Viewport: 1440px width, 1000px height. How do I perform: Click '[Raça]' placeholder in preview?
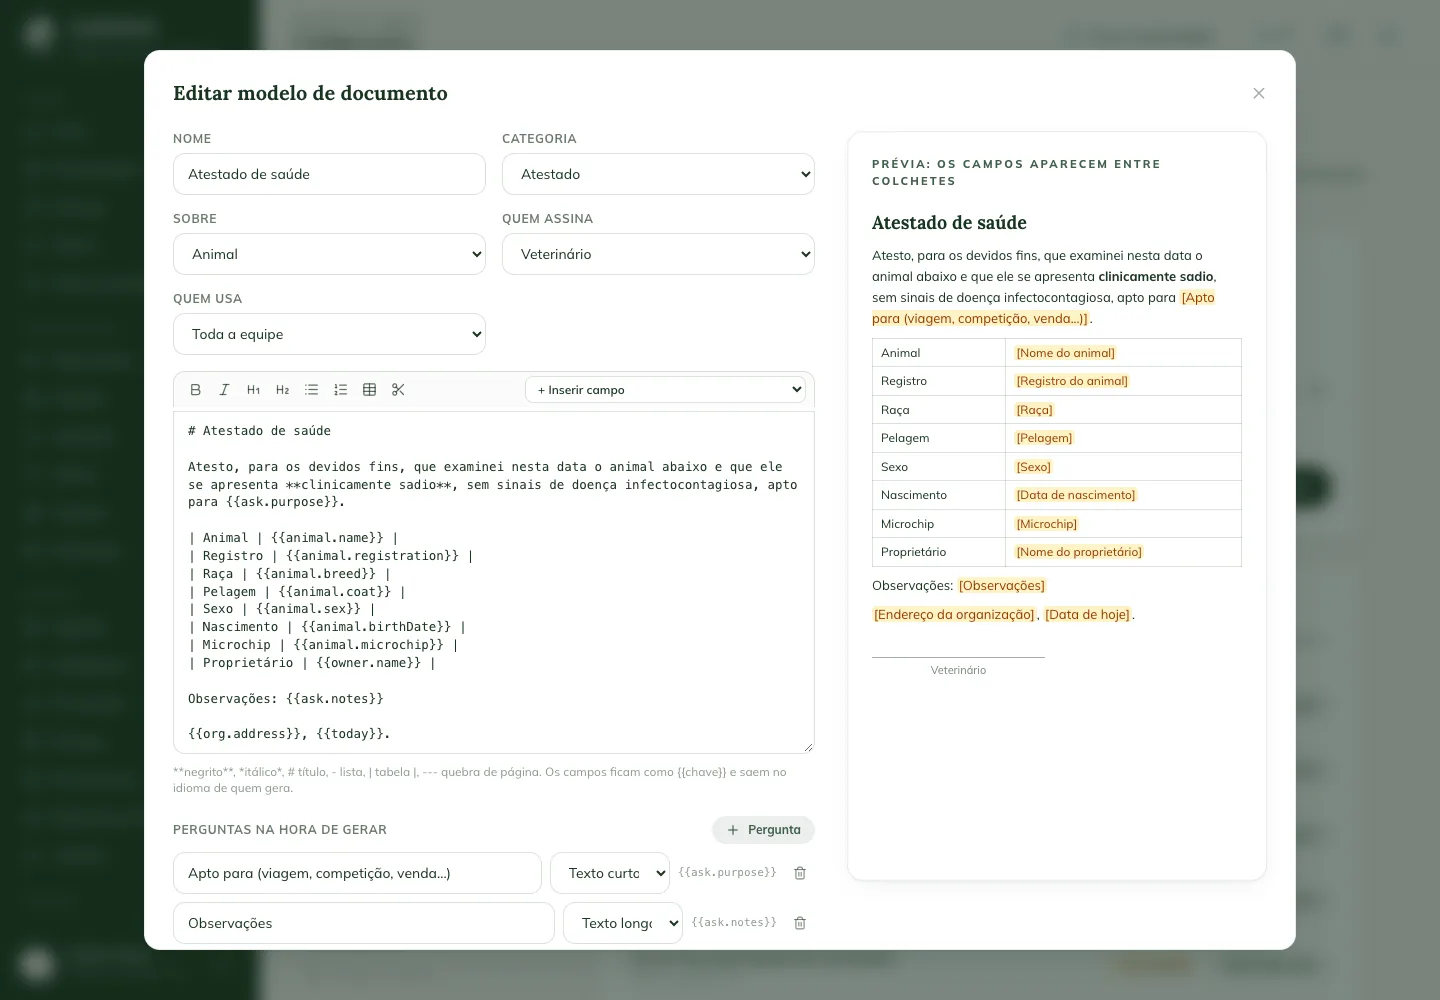pos(1034,410)
